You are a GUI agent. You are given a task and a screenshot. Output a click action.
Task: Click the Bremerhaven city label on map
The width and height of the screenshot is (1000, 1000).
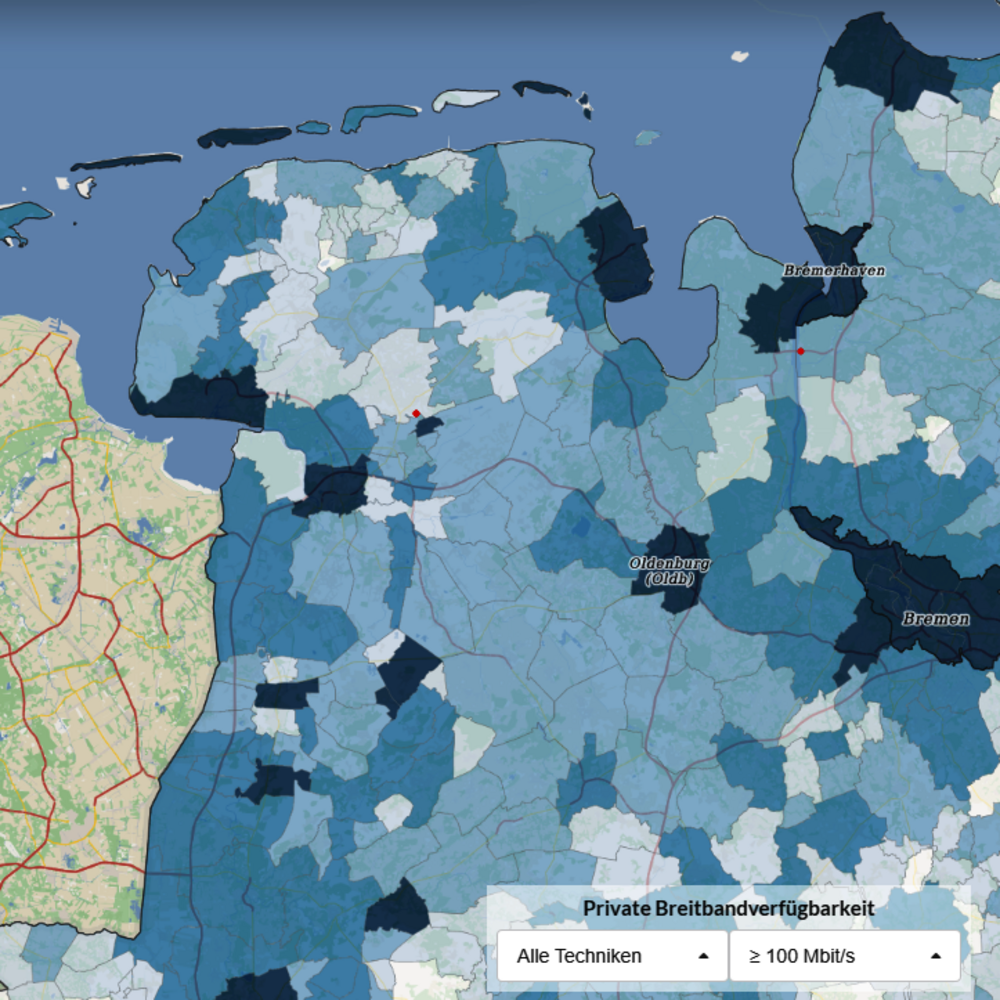(x=834, y=270)
